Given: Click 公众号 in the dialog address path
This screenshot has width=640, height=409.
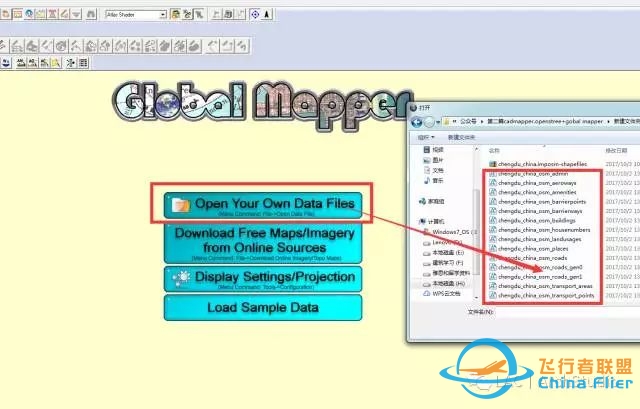Looking at the screenshot, I should coord(468,122).
